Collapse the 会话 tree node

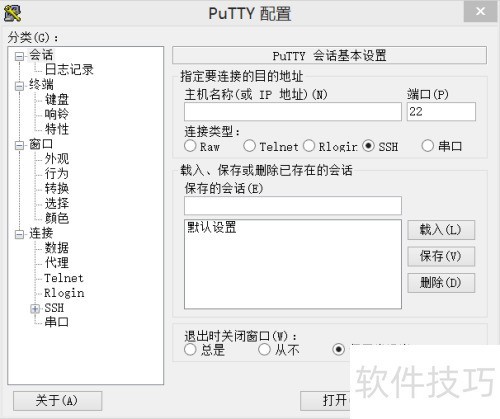19,56
